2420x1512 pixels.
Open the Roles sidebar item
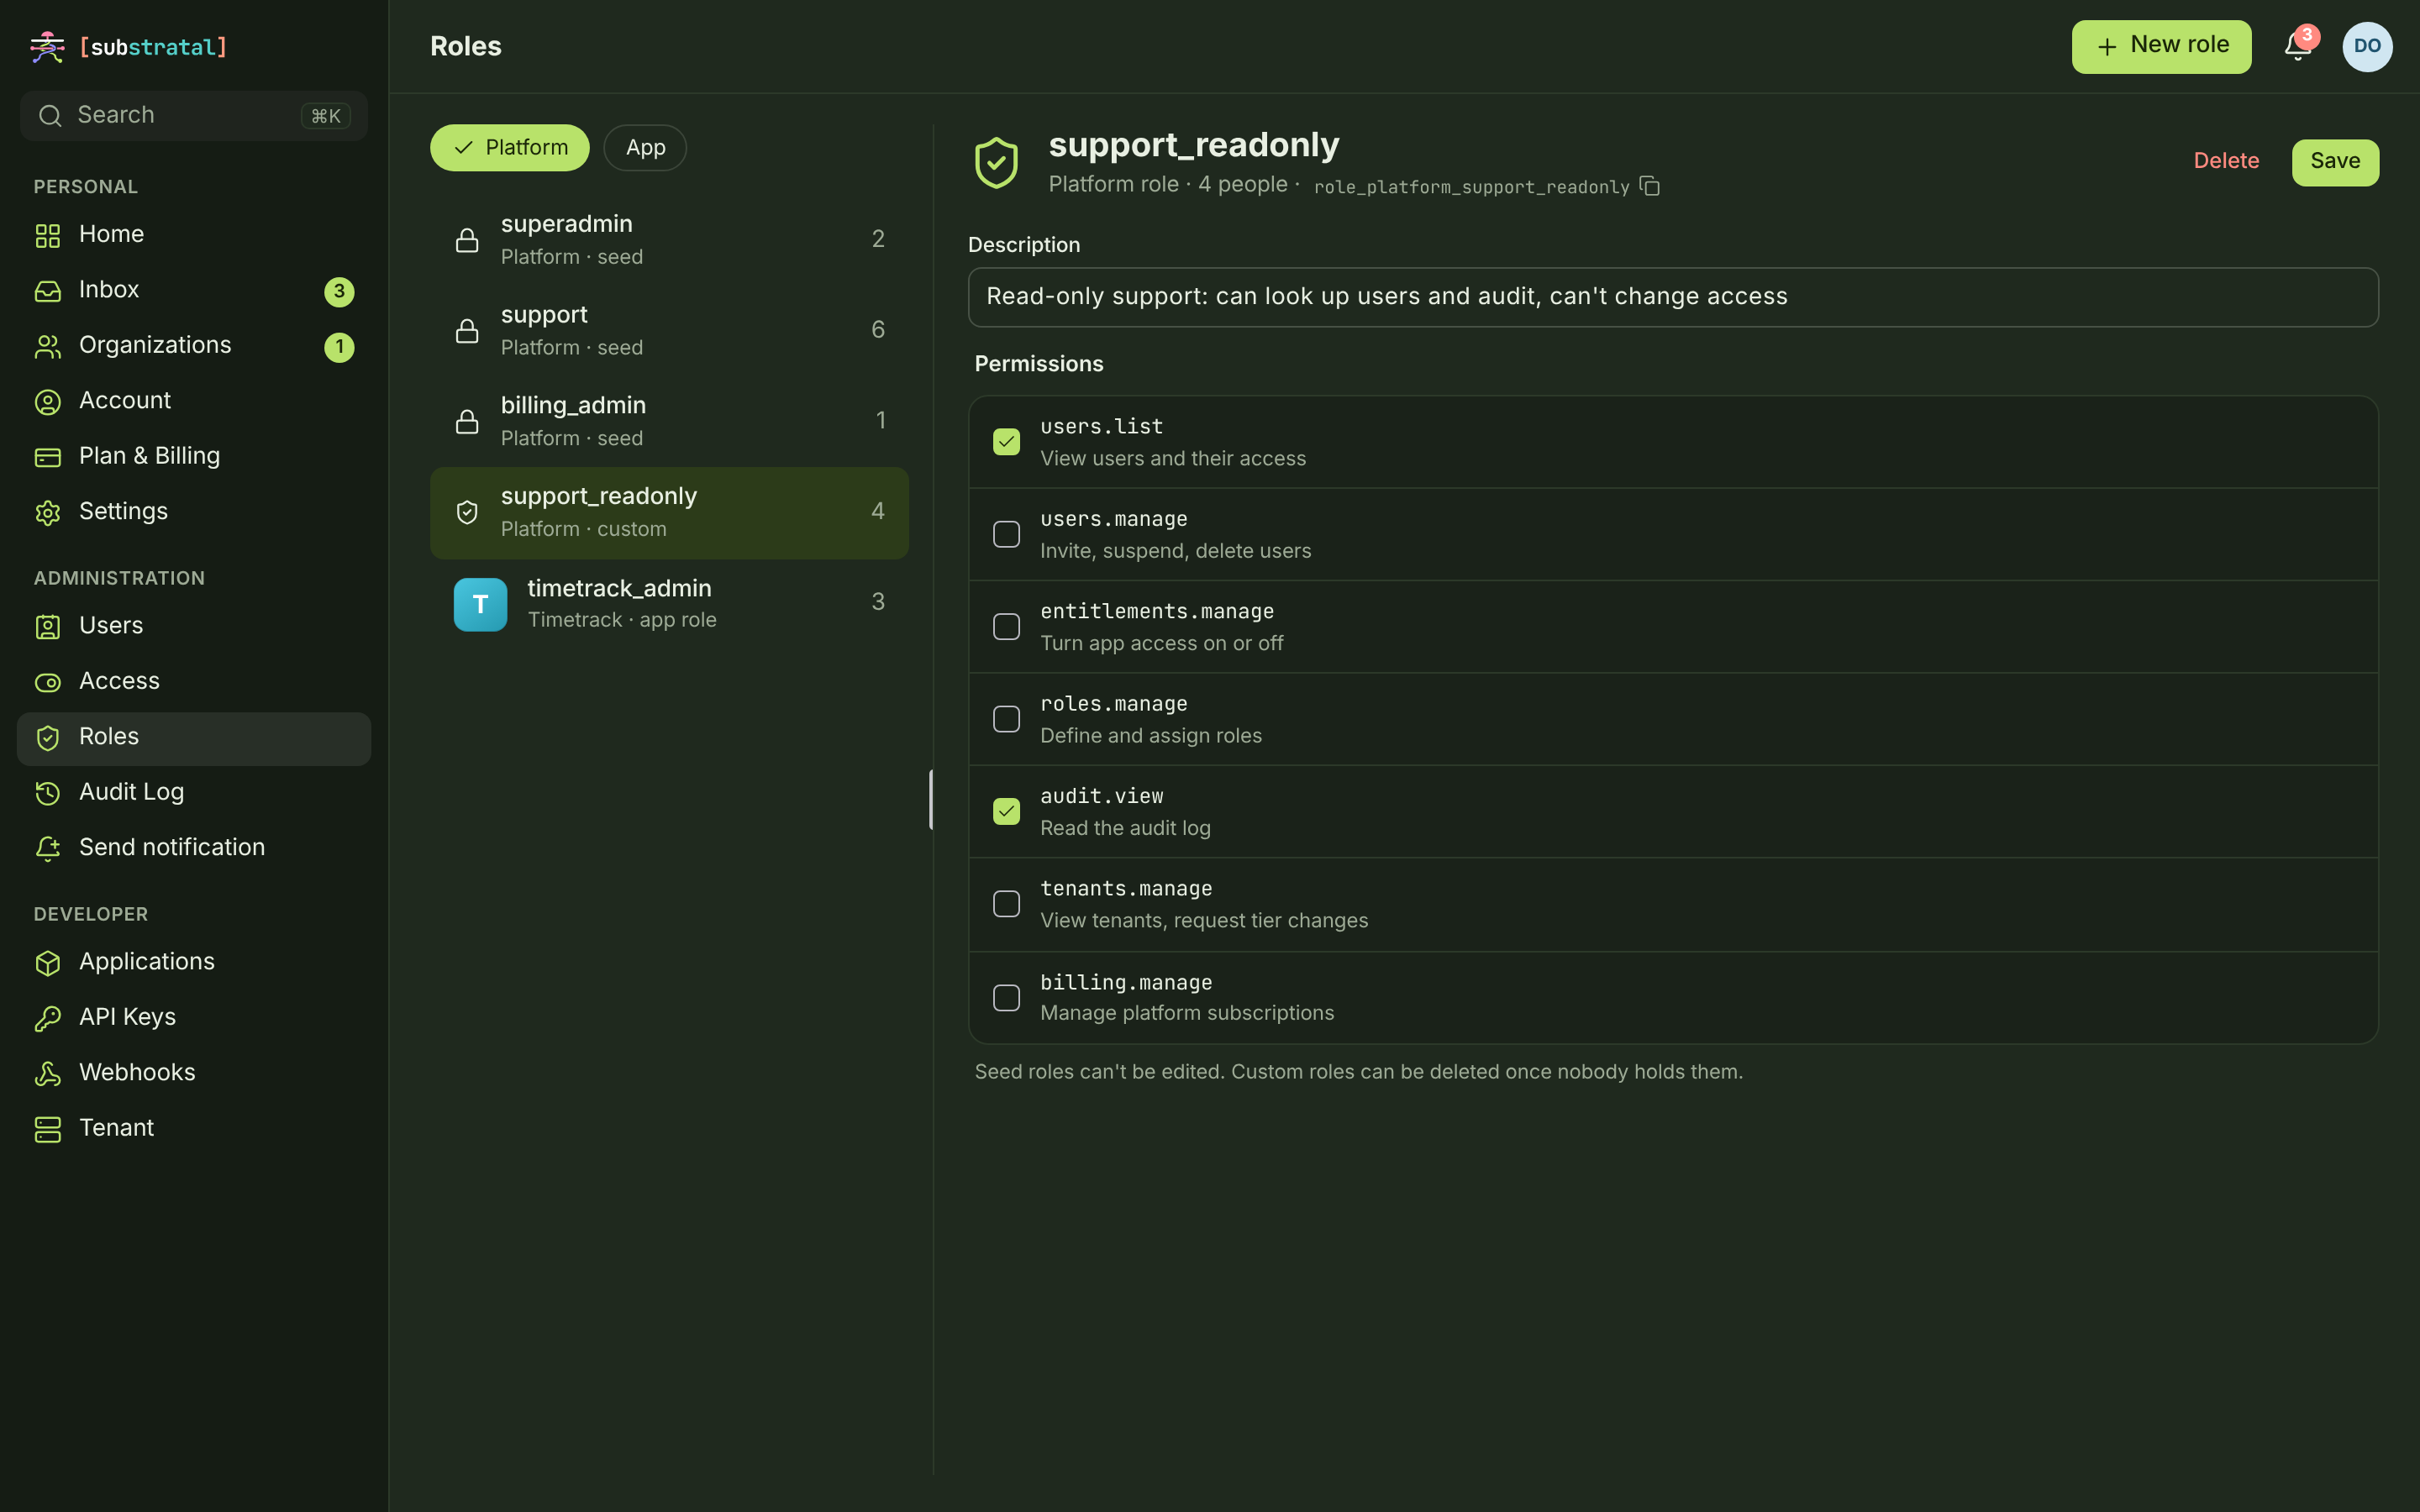click(194, 738)
